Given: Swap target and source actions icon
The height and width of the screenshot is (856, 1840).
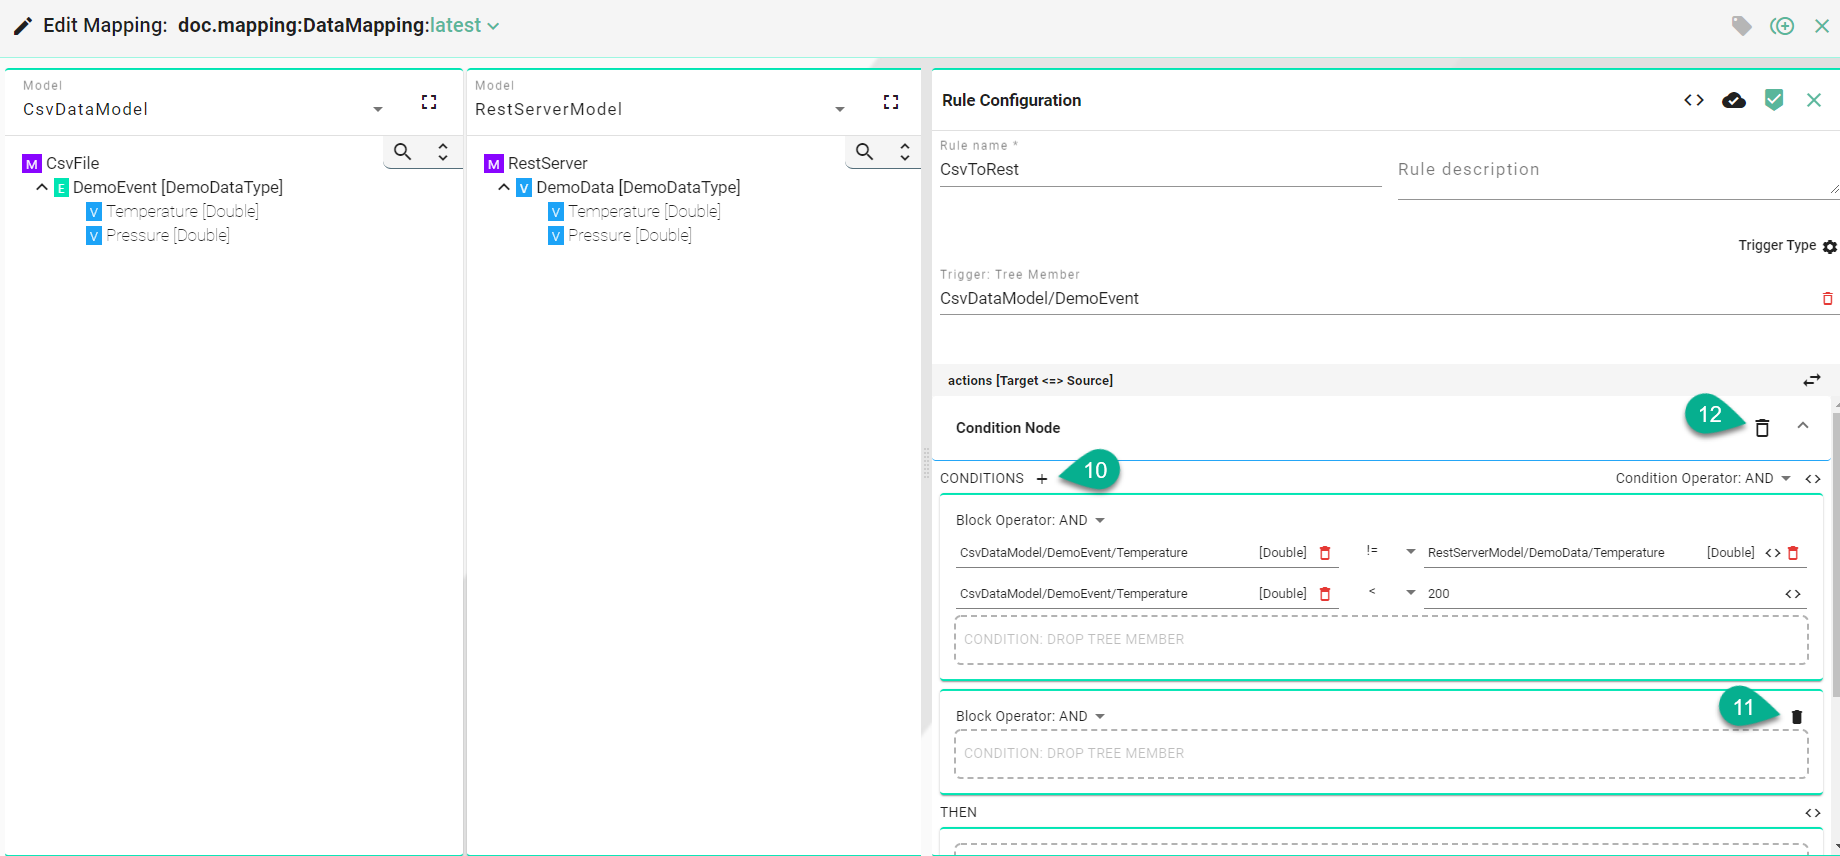Looking at the screenshot, I should pos(1811,380).
